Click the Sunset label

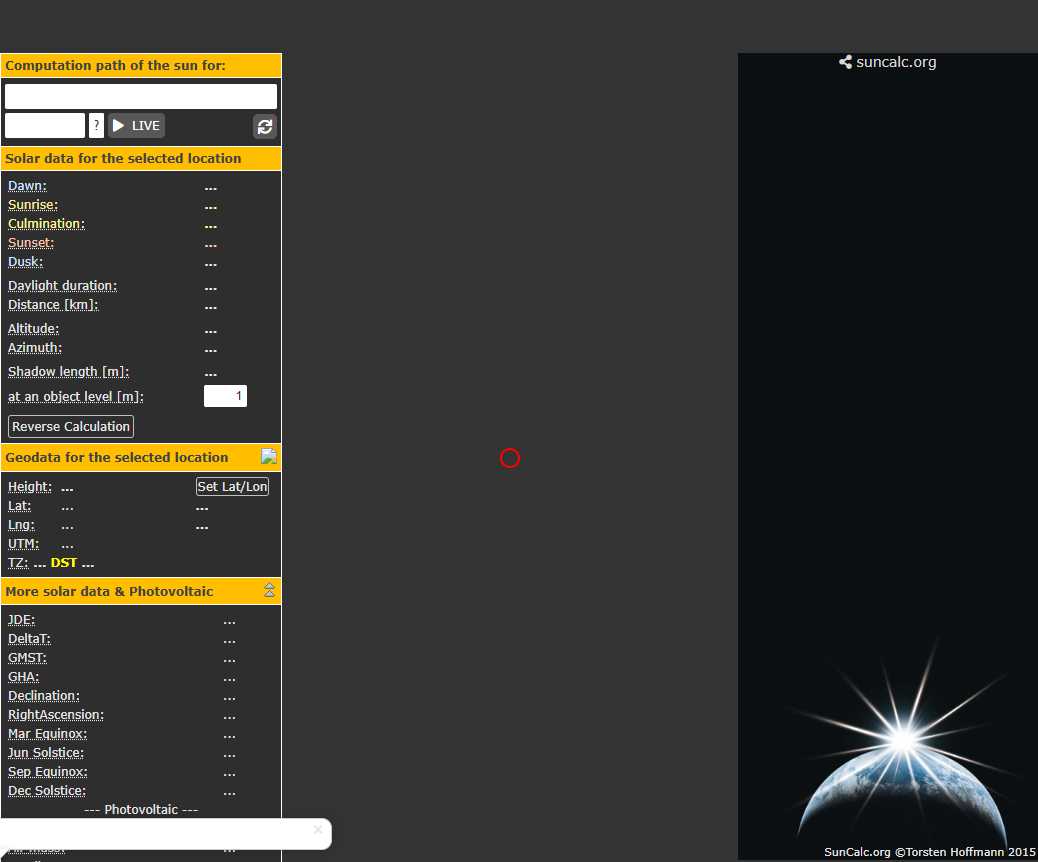(x=31, y=243)
